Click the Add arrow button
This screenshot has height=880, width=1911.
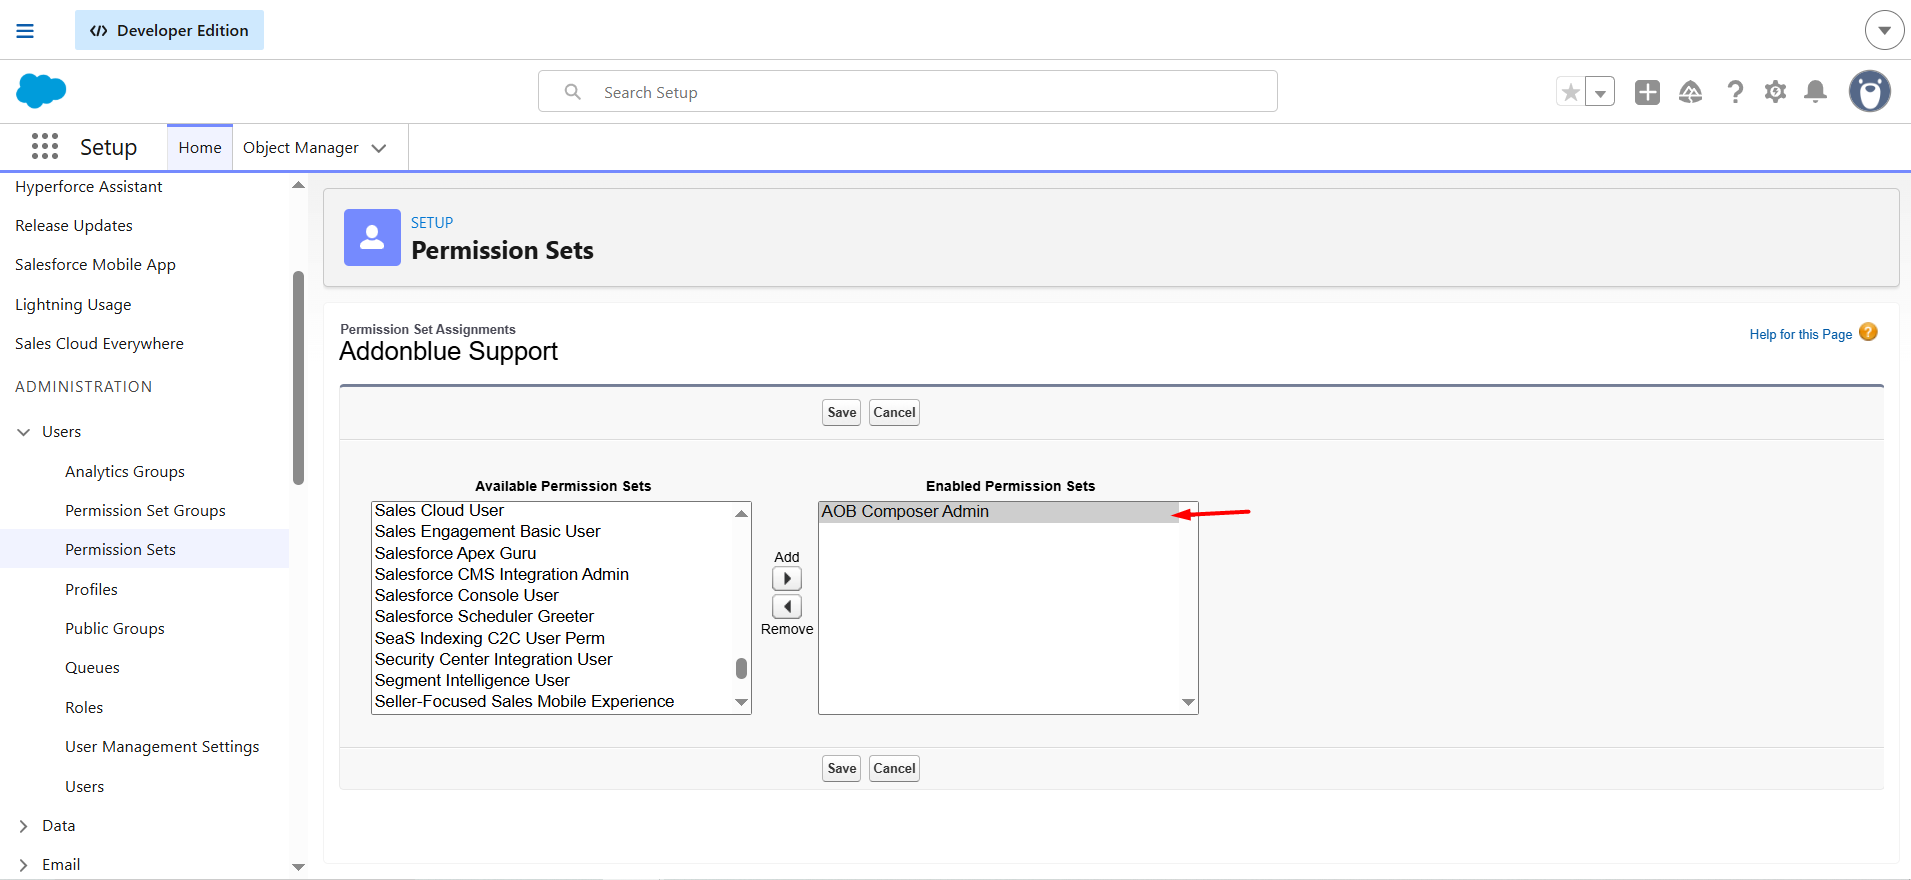(787, 578)
